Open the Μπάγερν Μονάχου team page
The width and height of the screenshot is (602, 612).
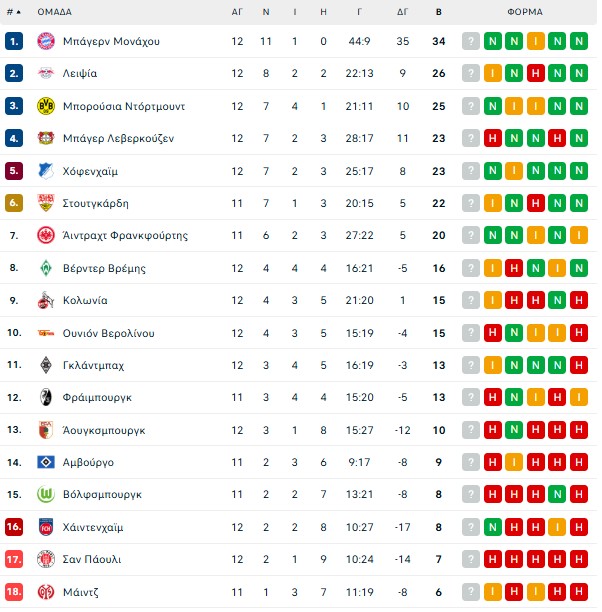(112, 41)
